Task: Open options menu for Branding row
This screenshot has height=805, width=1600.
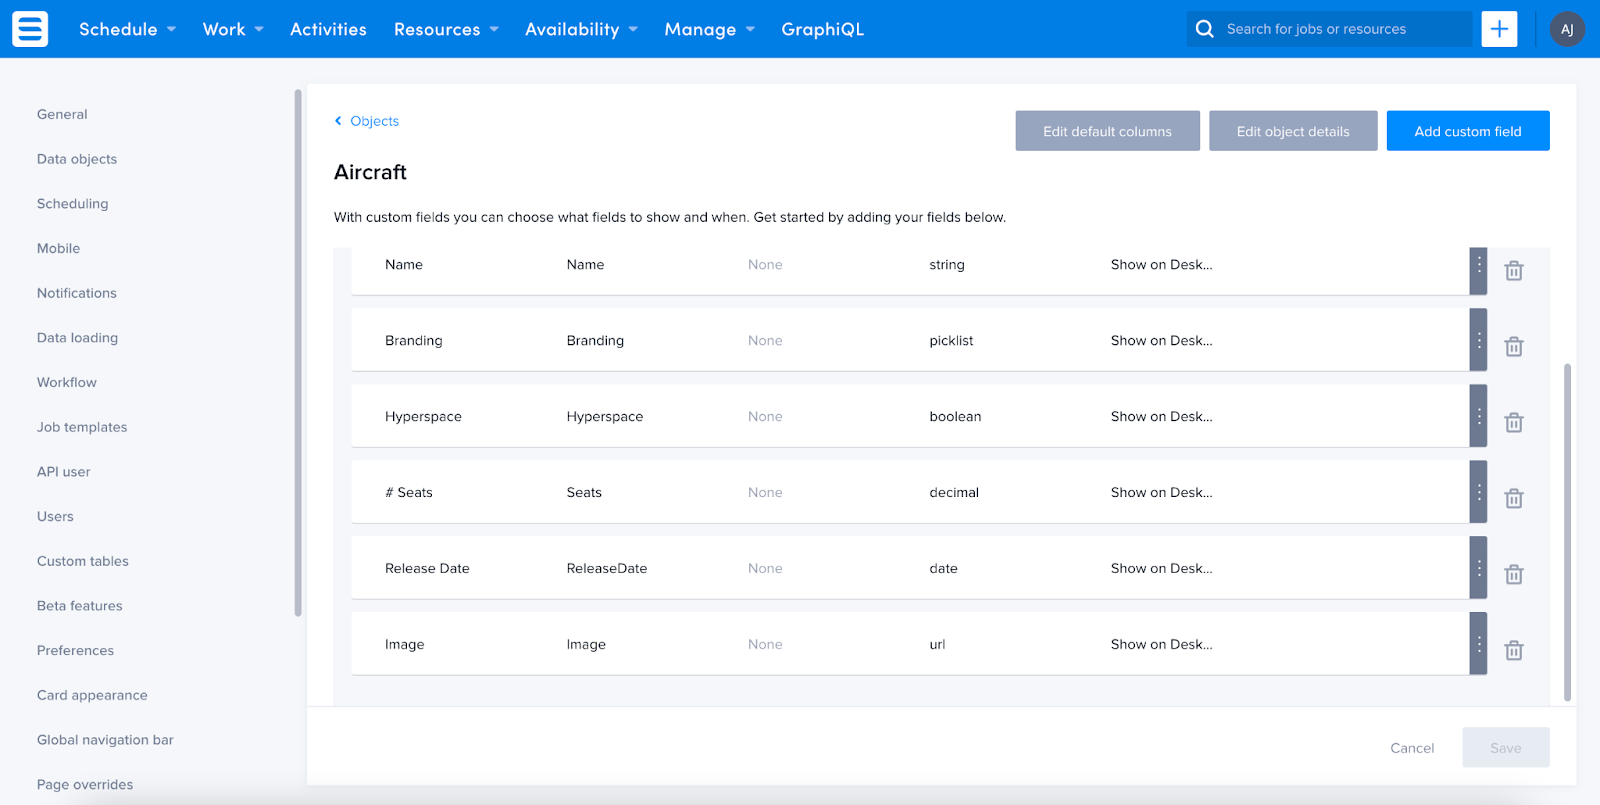Action: (1479, 340)
